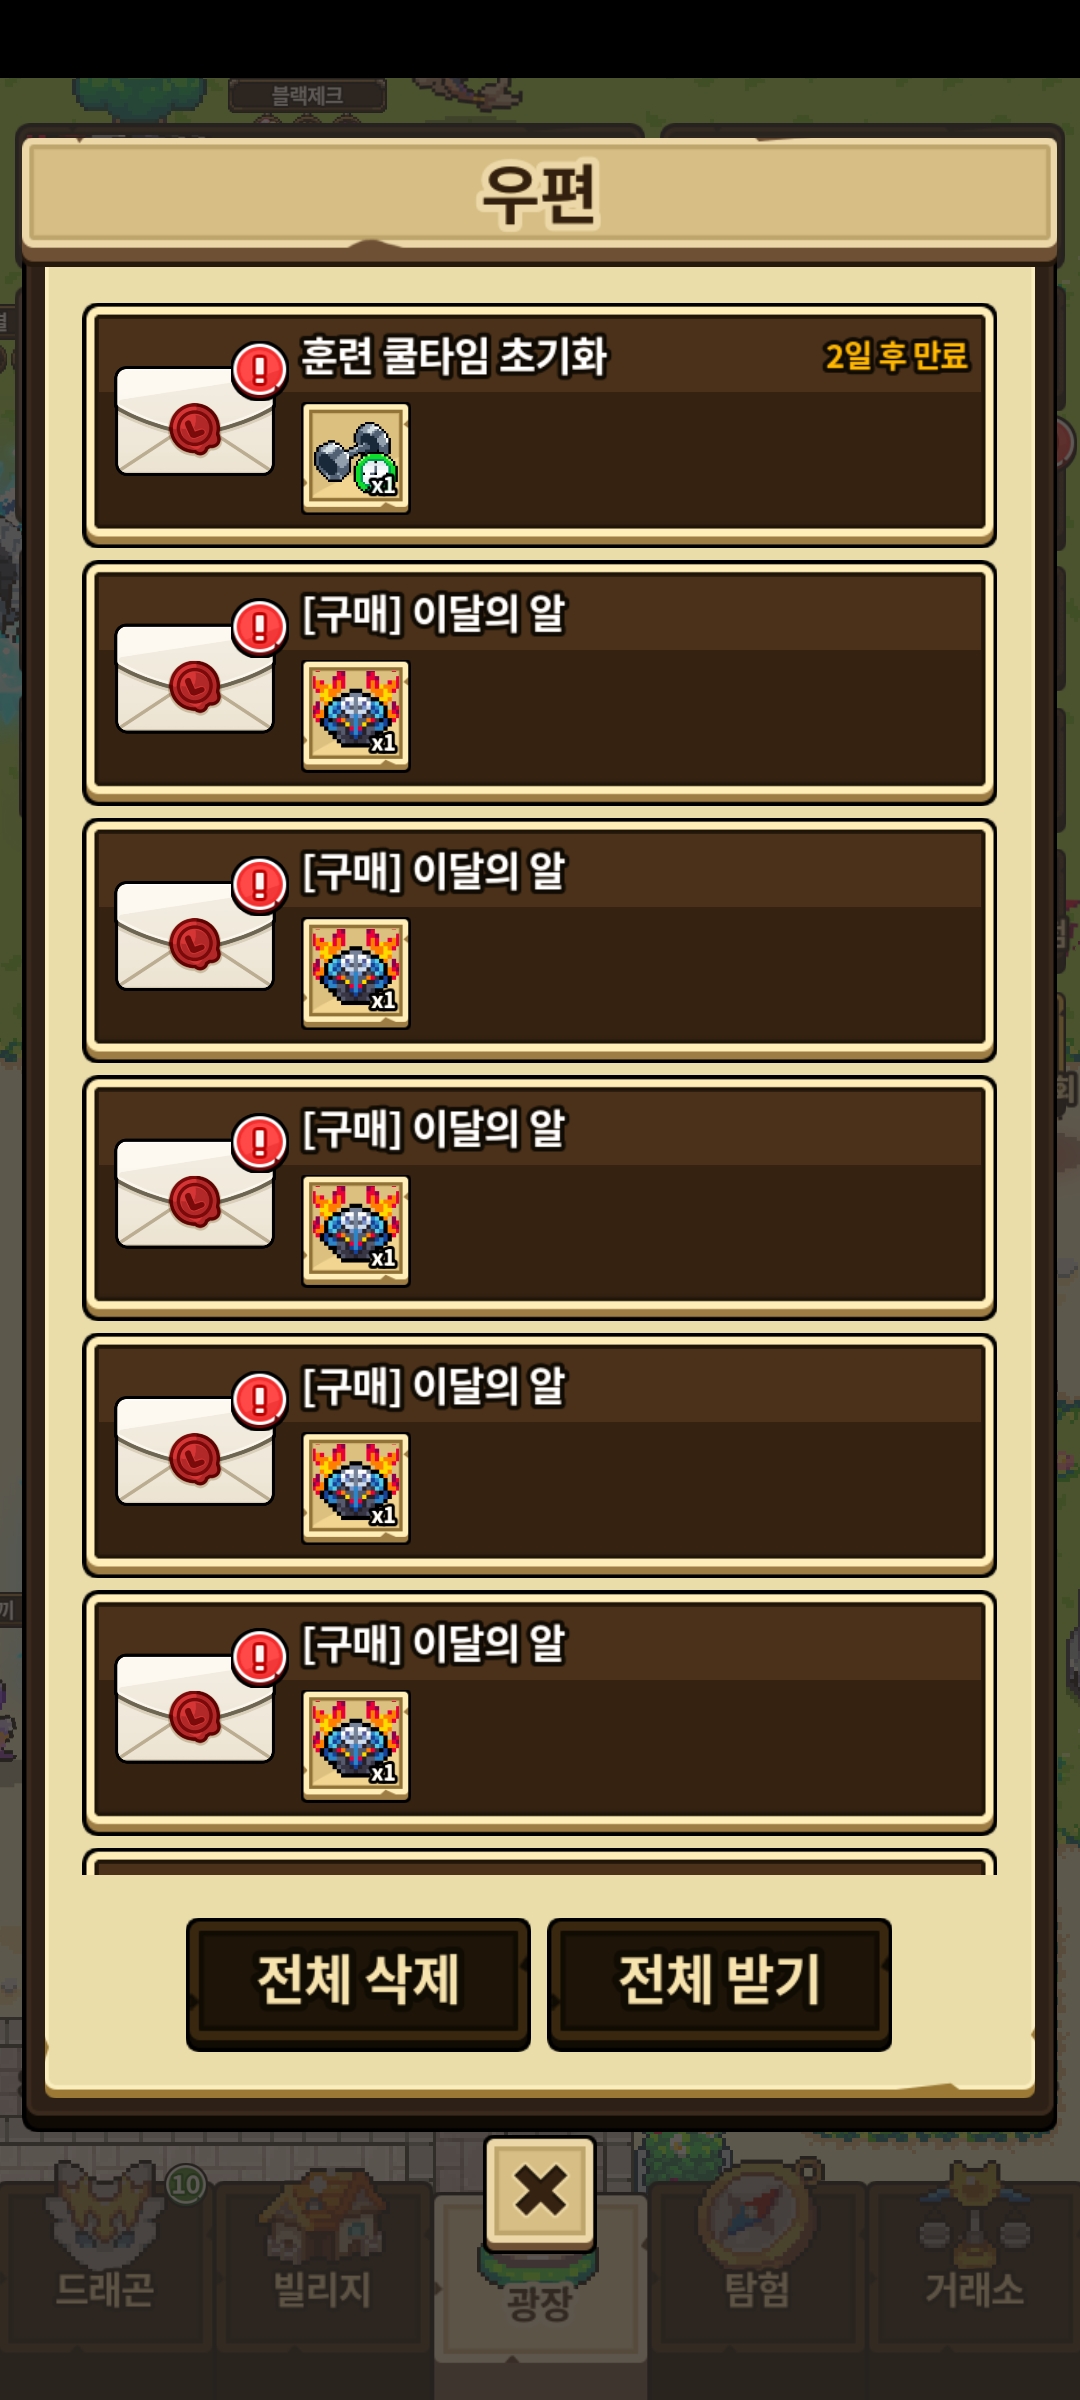The image size is (1080, 2400).
Task: Open the training cooldown reset mail envelope
Action: point(195,421)
